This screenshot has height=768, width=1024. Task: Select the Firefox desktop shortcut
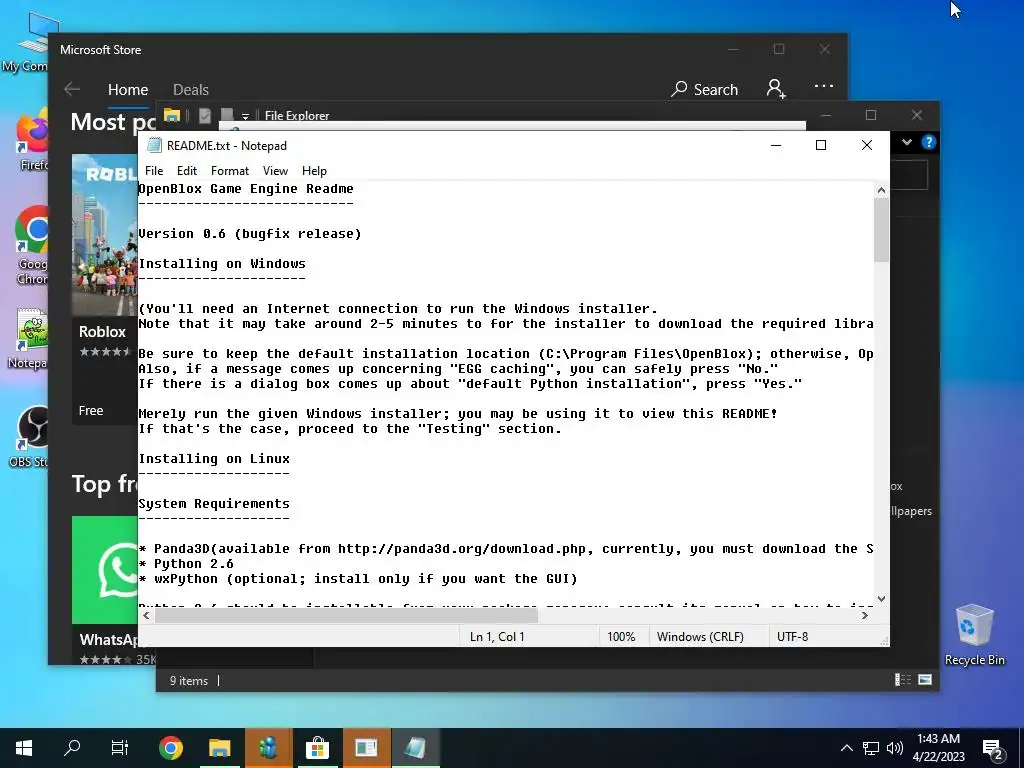[33, 140]
